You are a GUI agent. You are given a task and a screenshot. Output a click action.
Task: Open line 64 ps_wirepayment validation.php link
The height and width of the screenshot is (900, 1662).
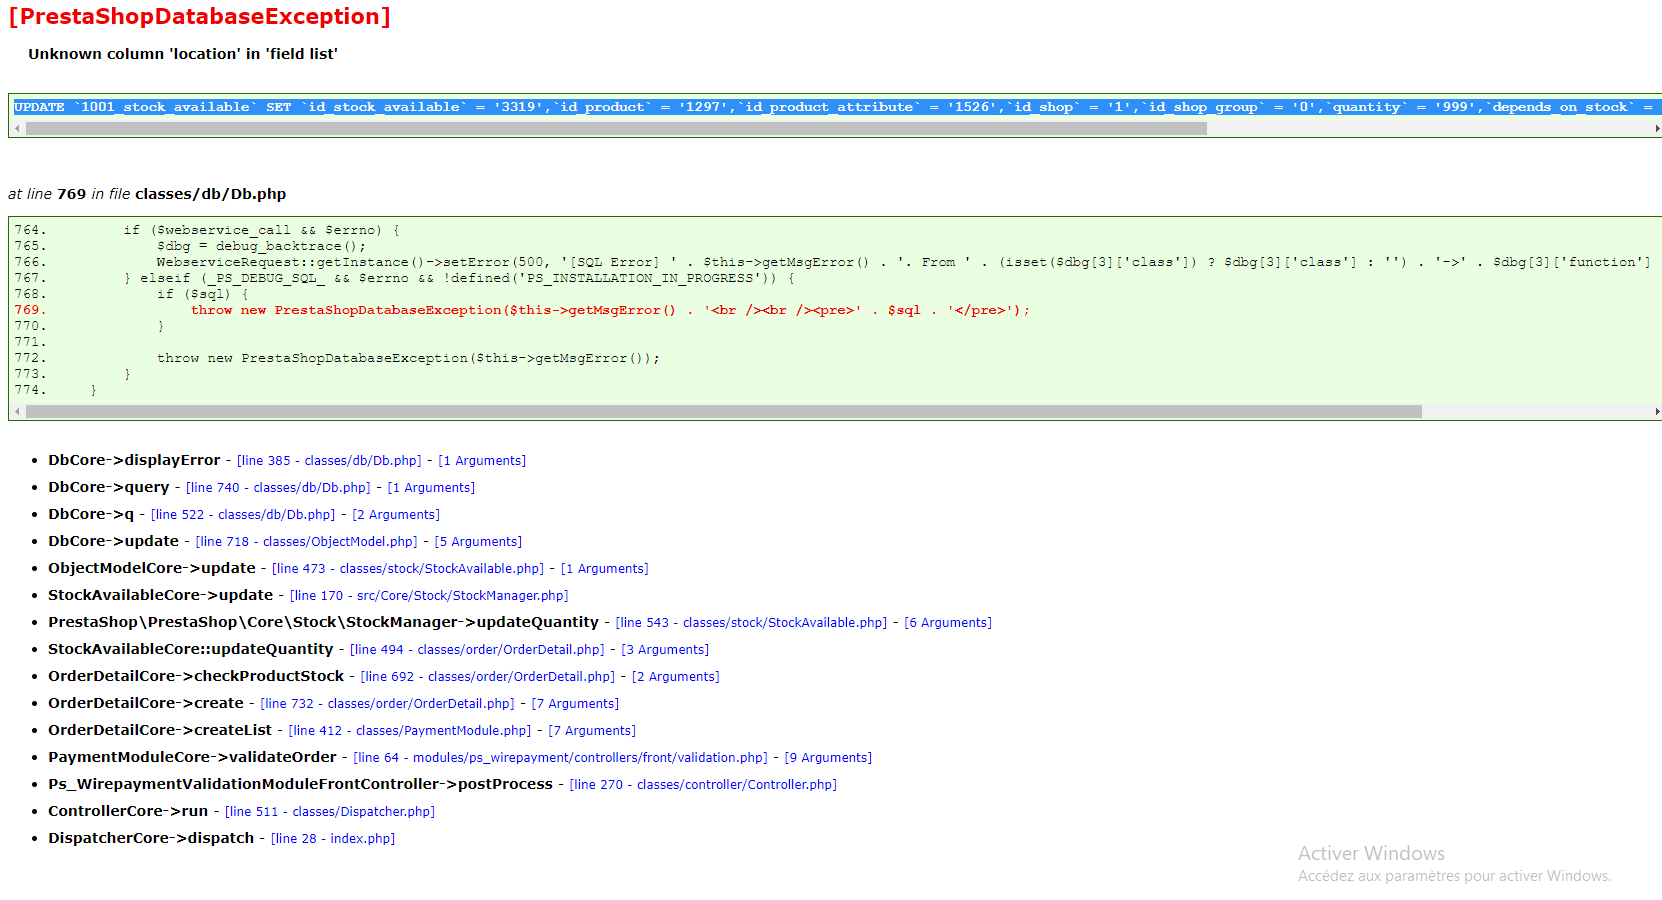[561, 758]
